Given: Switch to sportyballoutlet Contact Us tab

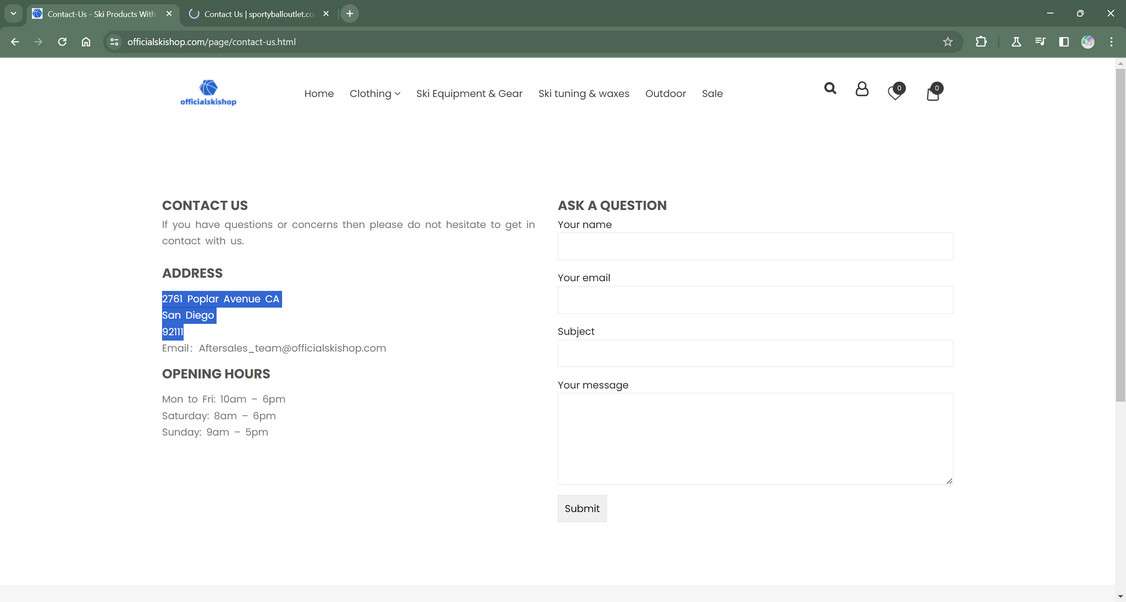Looking at the screenshot, I should (x=259, y=14).
